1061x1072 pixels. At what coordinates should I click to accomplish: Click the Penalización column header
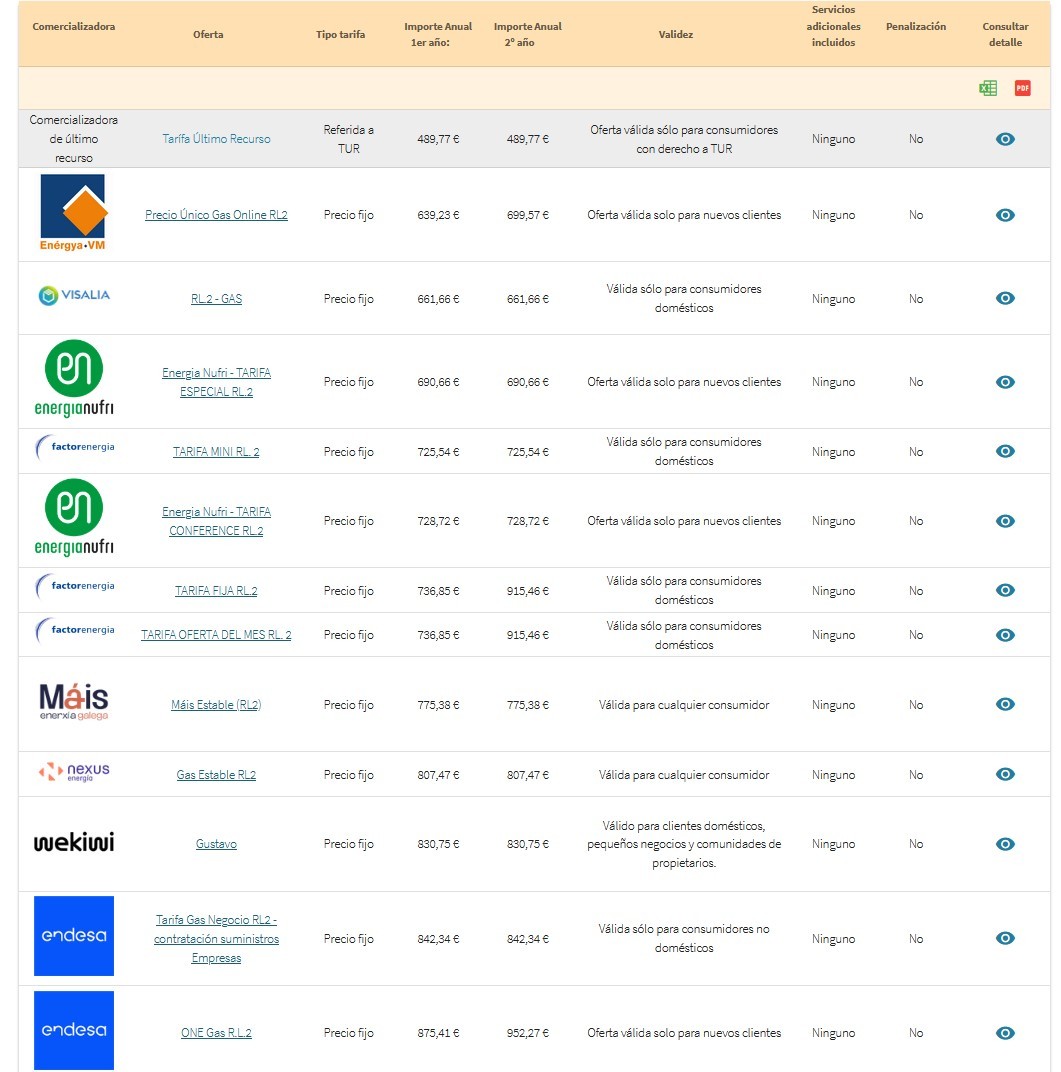[916, 27]
